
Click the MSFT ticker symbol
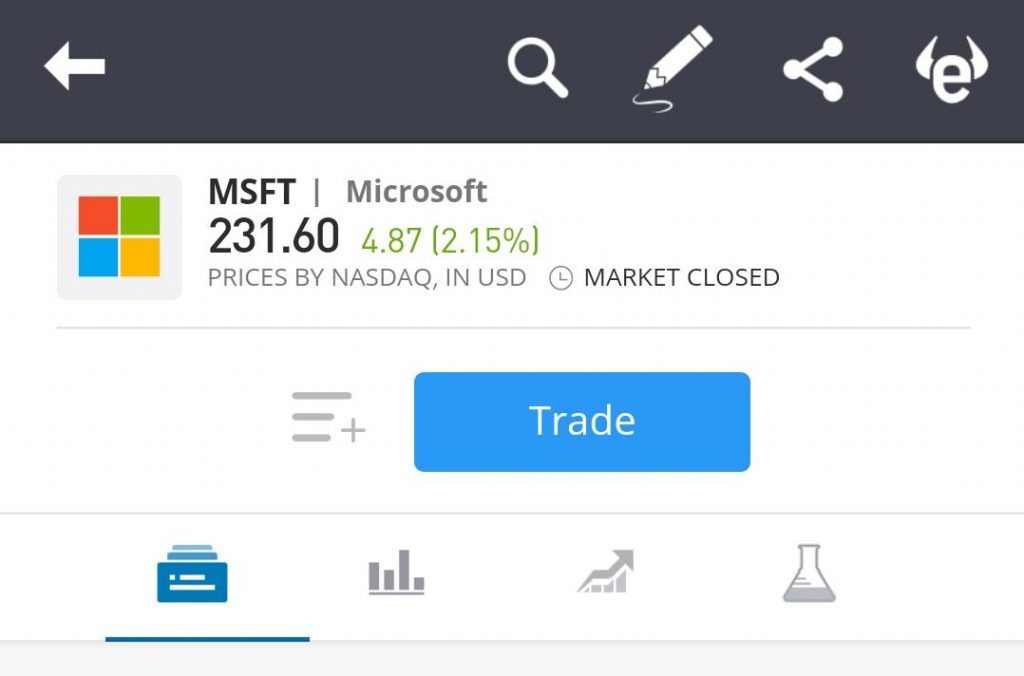[252, 191]
